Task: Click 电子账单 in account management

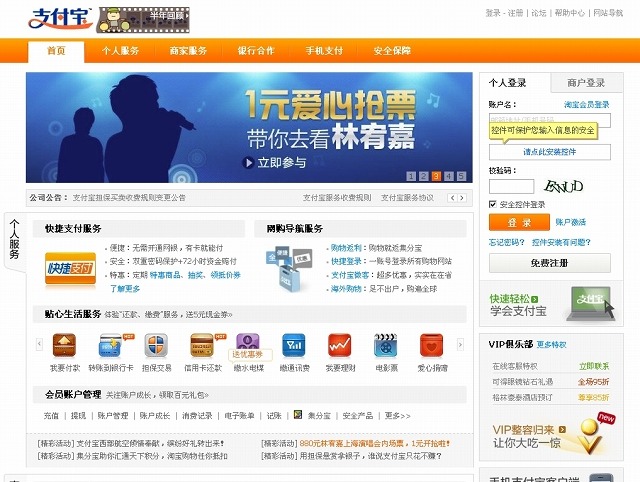Action: (x=239, y=415)
